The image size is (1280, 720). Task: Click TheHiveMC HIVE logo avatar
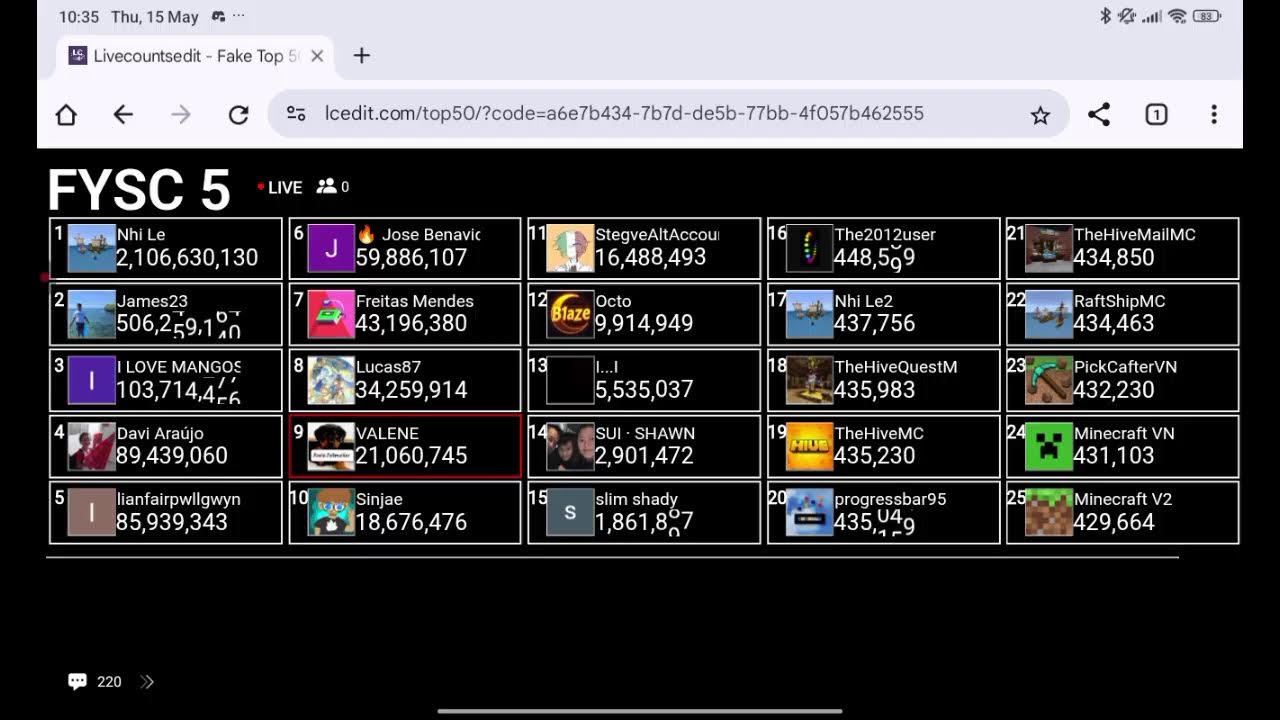810,447
